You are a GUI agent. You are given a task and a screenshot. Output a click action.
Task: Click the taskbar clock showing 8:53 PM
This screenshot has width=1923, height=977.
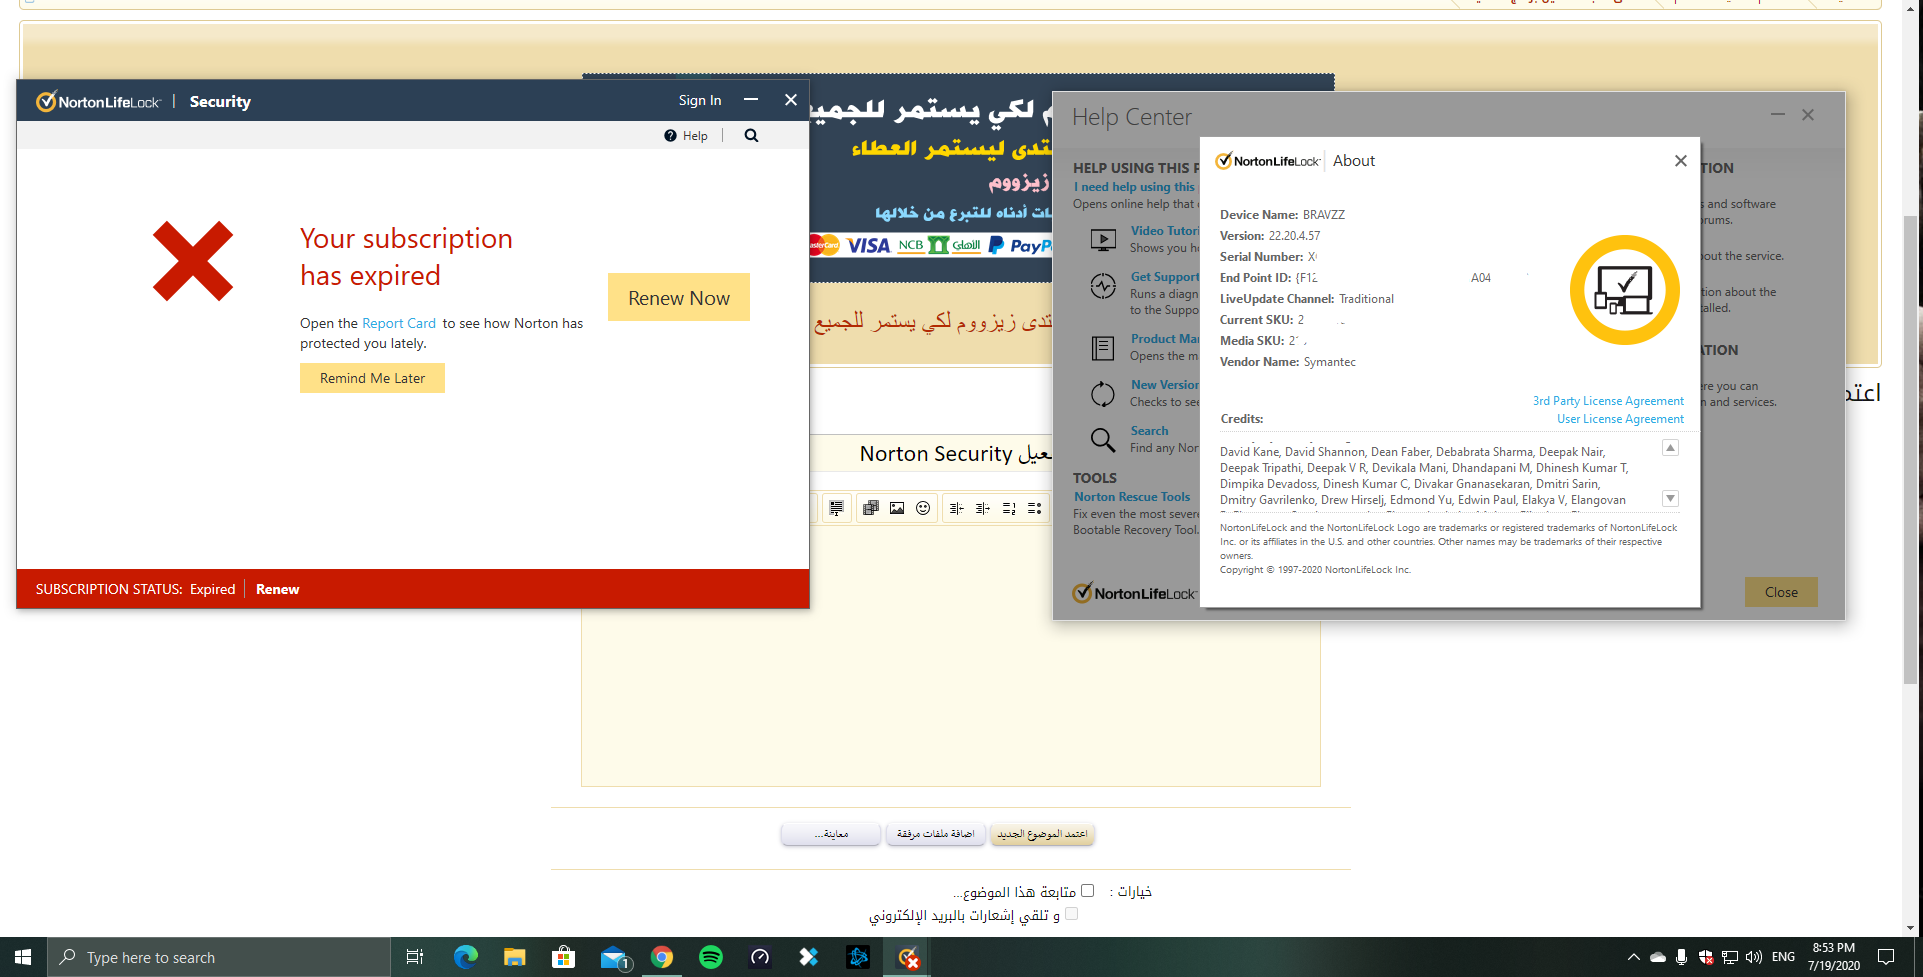click(x=1834, y=957)
